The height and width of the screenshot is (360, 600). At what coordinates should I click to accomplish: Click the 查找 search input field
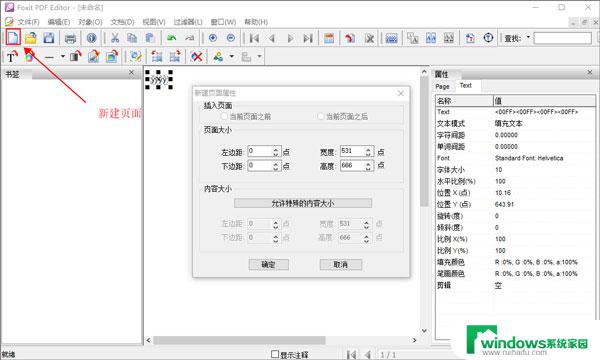562,38
